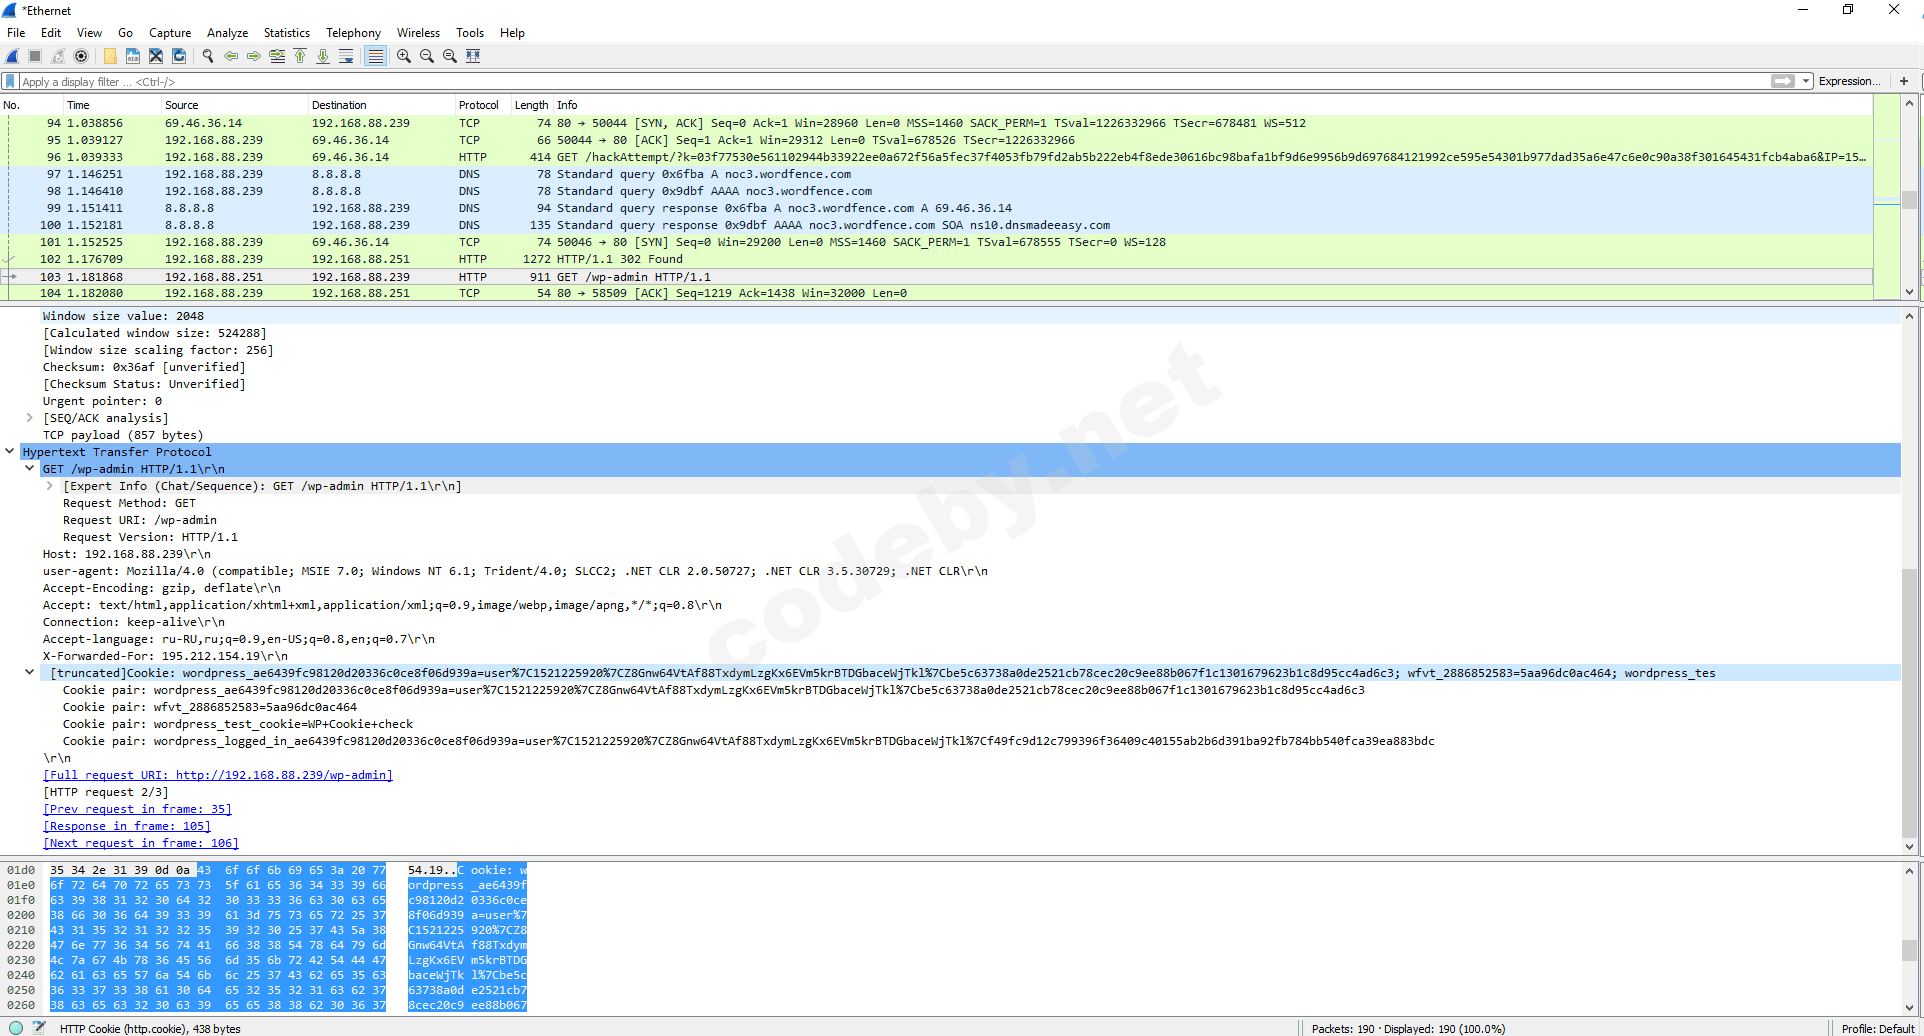Image resolution: width=1924 pixels, height=1036 pixels.
Task: Open the Profile: Default status entry
Action: point(1877,1028)
